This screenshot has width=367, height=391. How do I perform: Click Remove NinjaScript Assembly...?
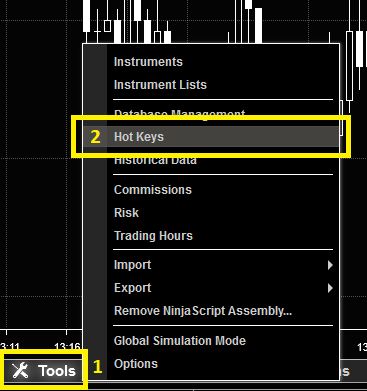point(211,311)
